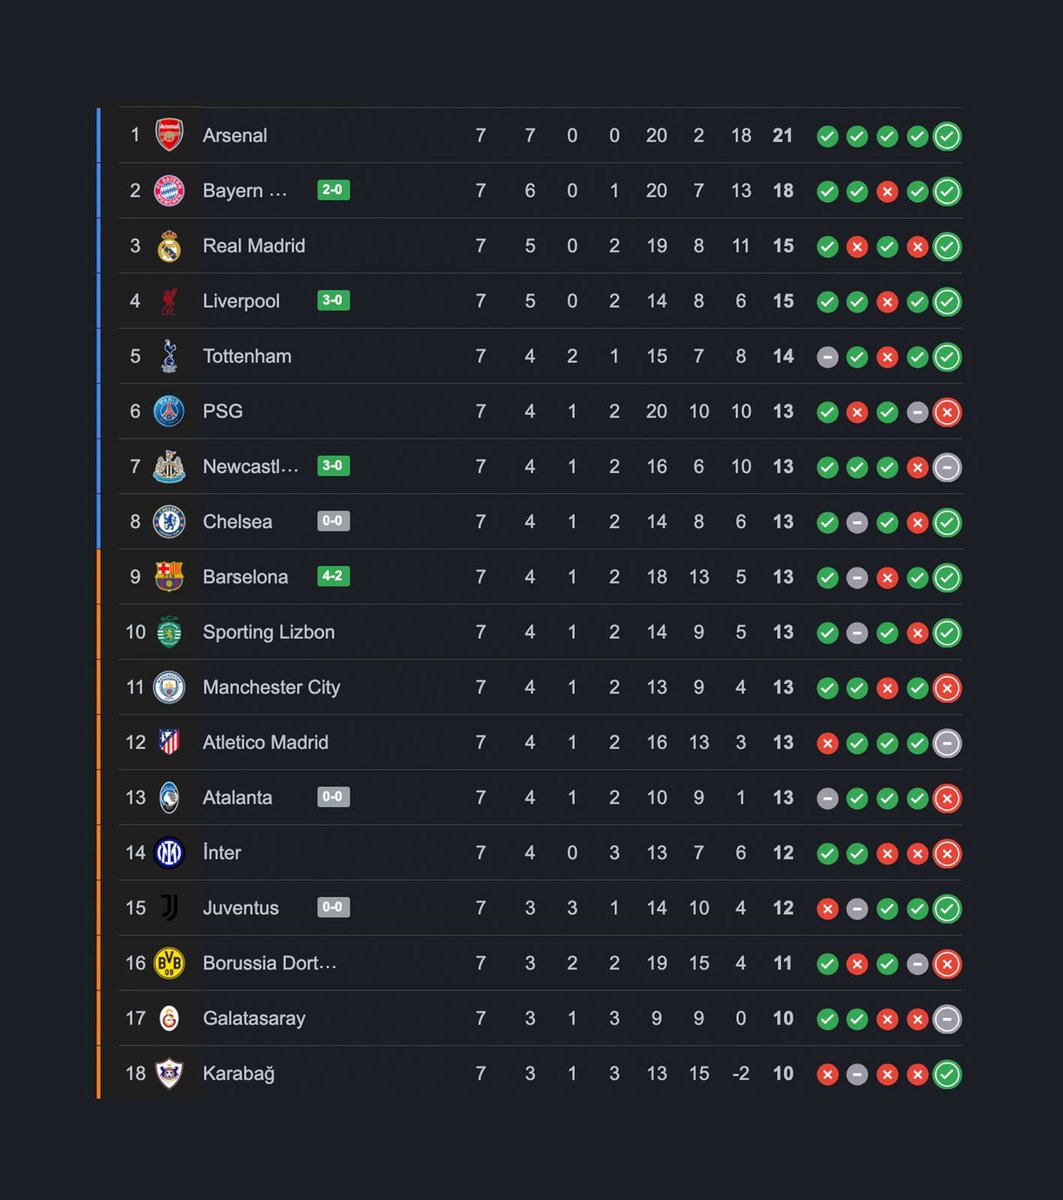Click the Chelsea club crest
The image size is (1063, 1200).
click(169, 522)
